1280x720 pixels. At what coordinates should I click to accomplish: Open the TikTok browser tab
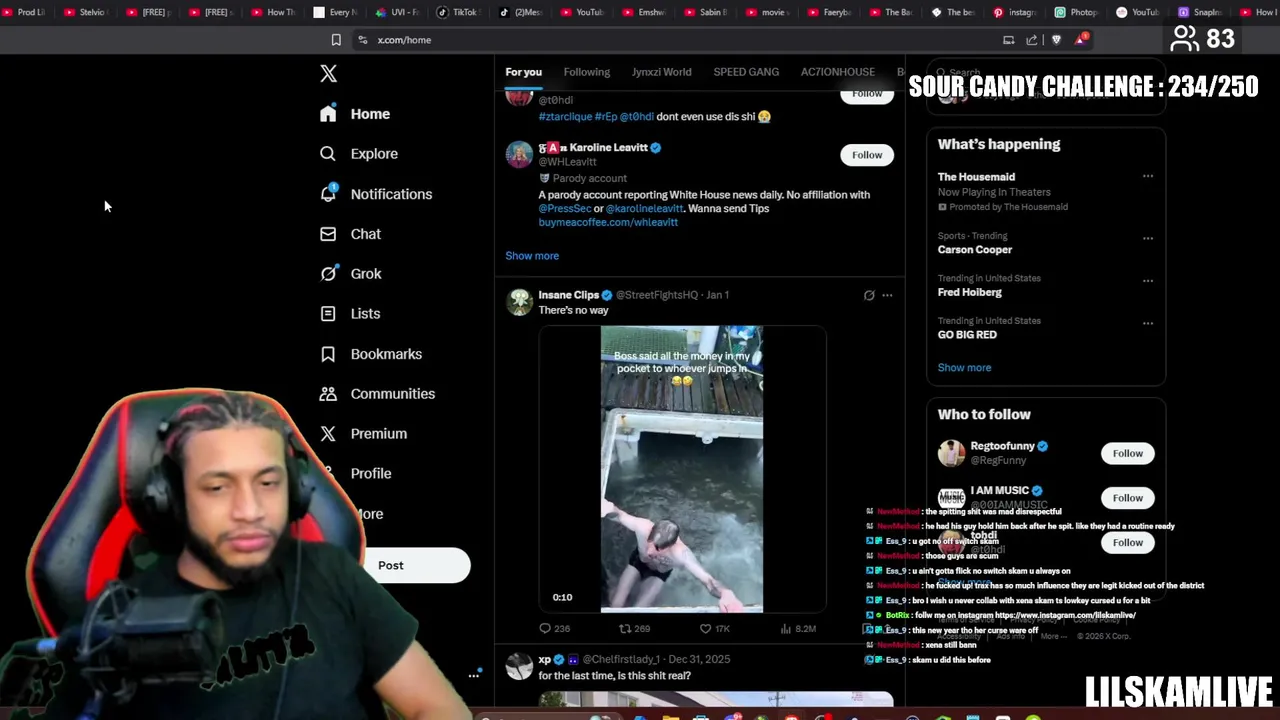click(457, 12)
